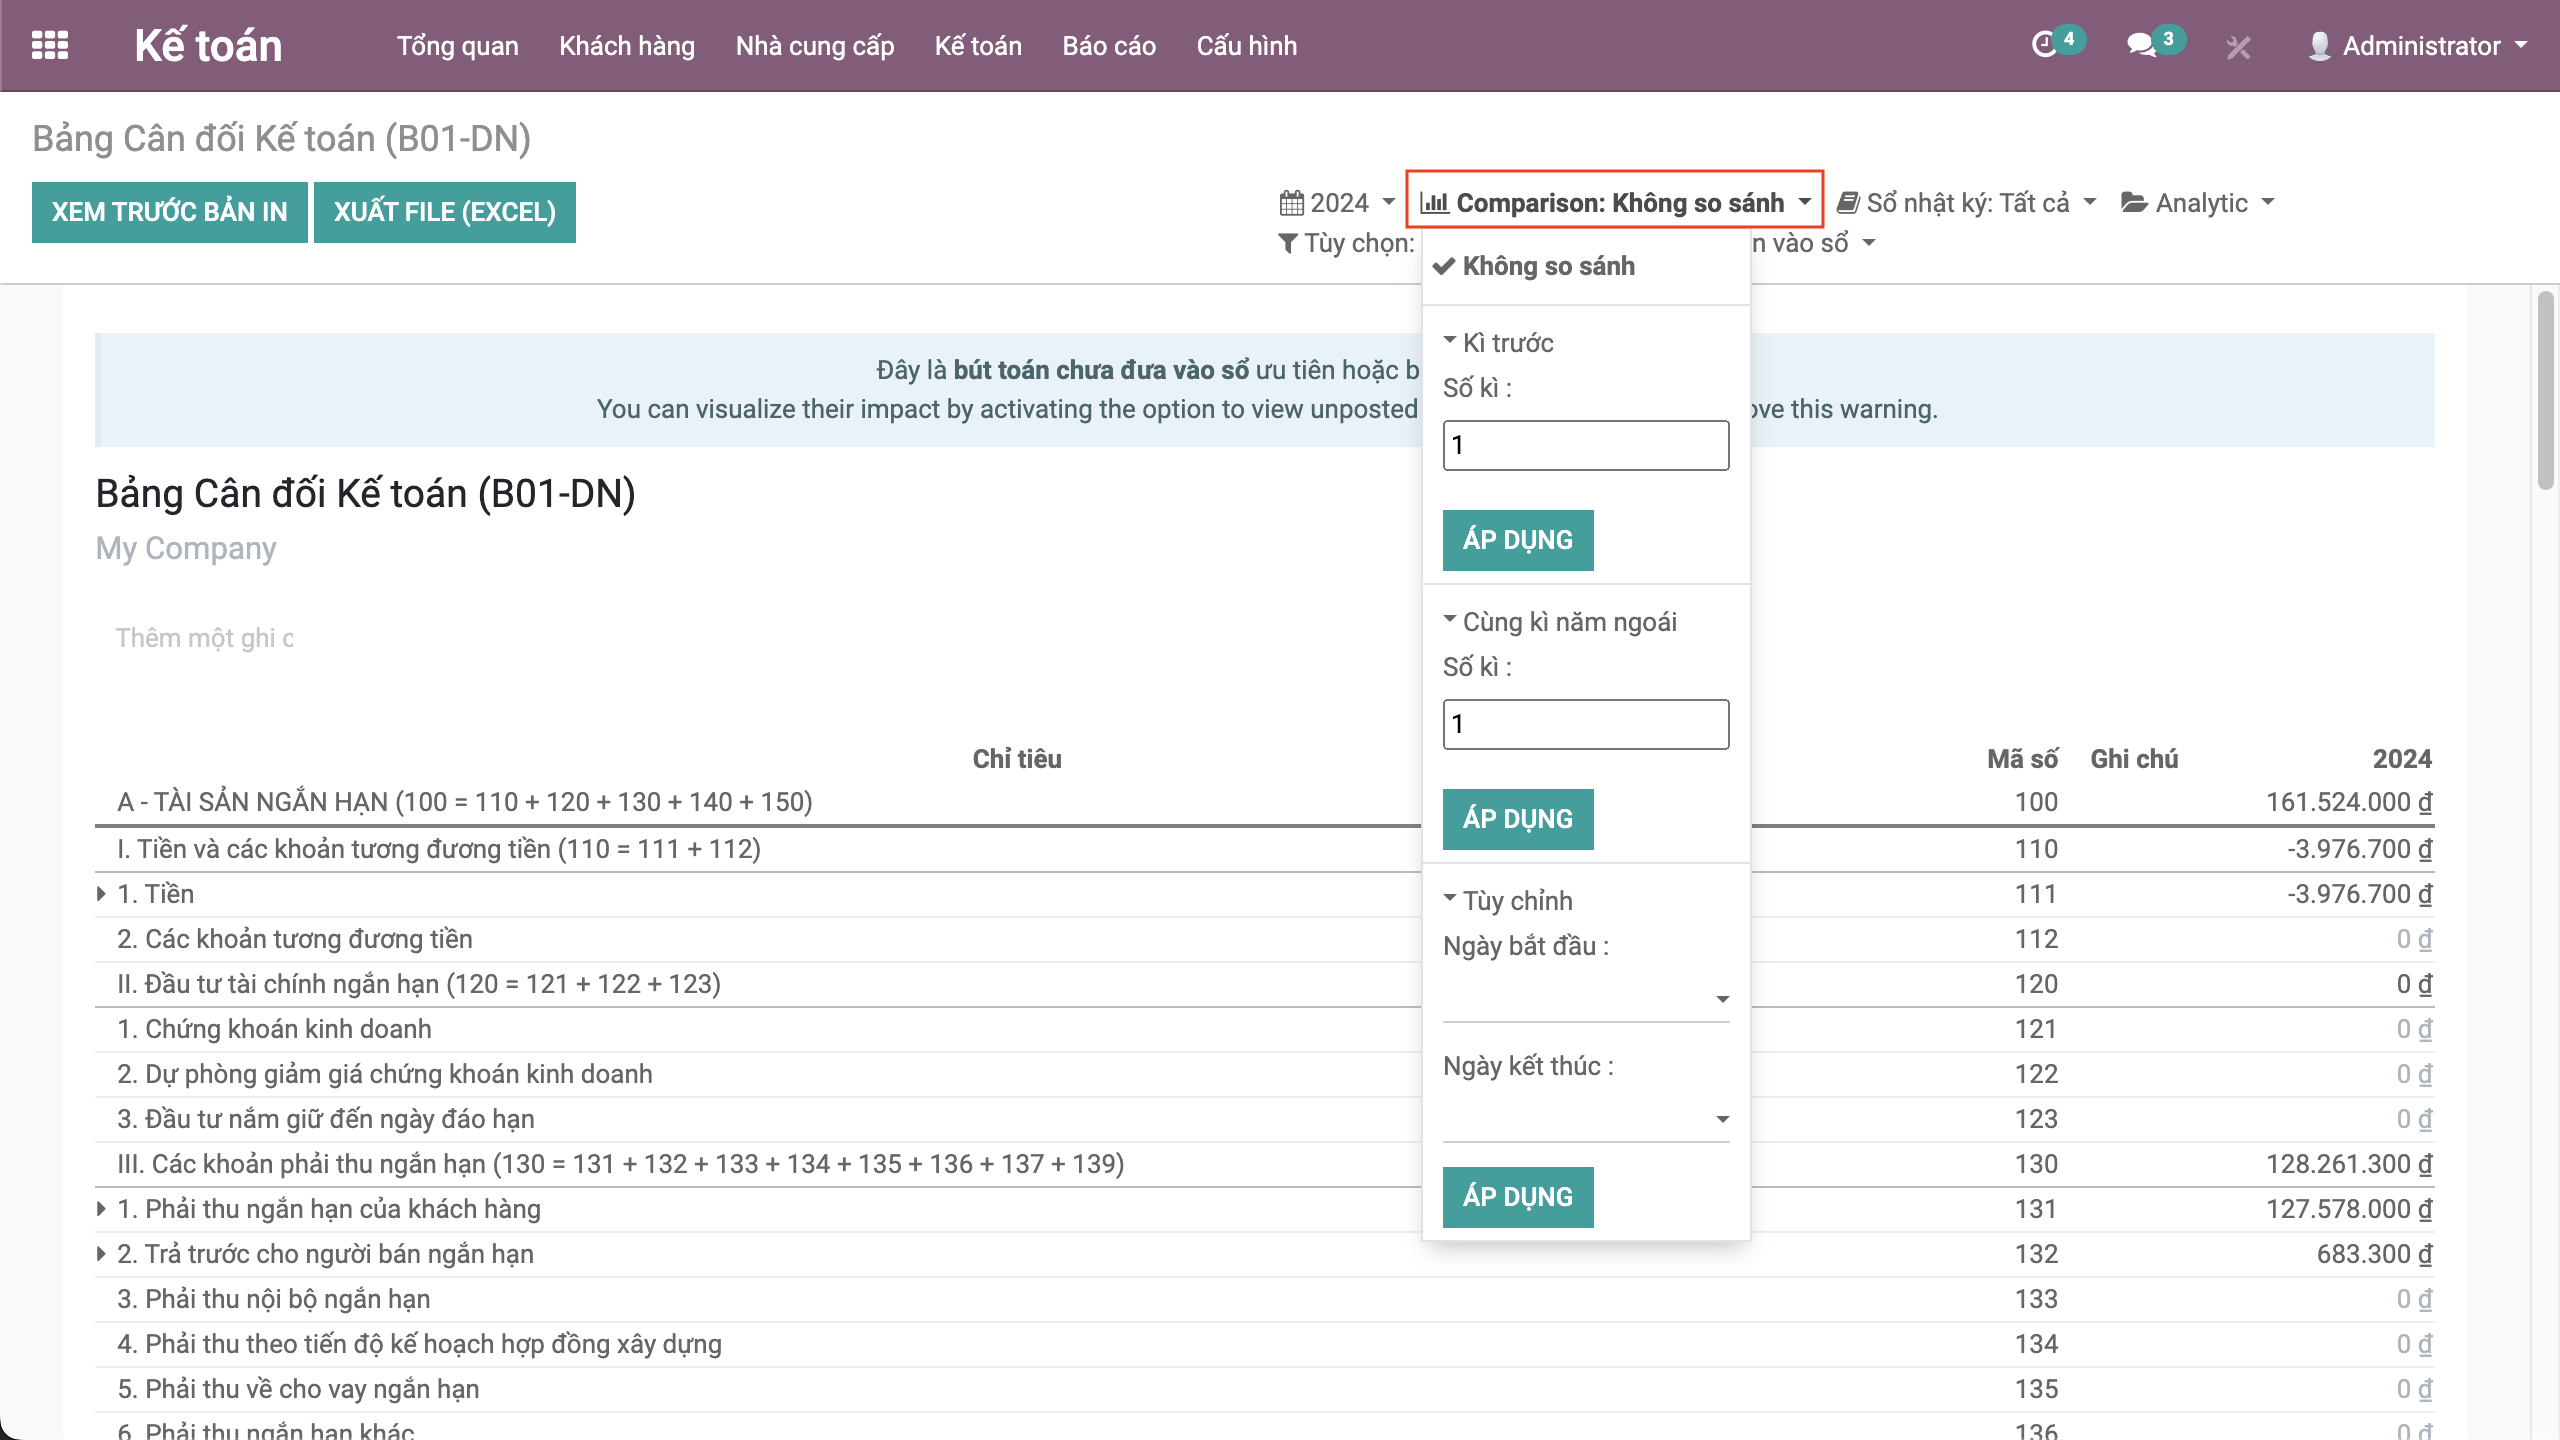
Task: Click the developer tools wrench icon
Action: point(2238,47)
